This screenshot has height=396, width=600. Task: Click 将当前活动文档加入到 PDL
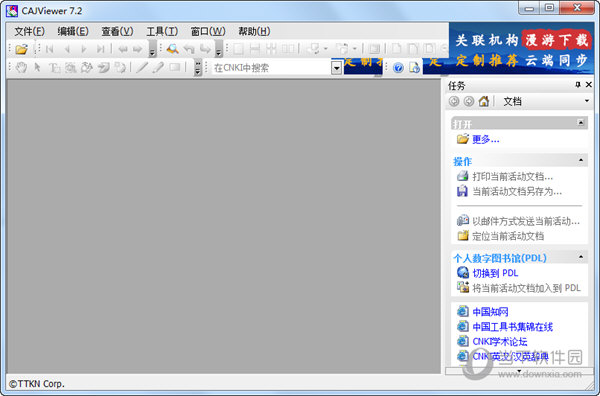[x=526, y=288]
